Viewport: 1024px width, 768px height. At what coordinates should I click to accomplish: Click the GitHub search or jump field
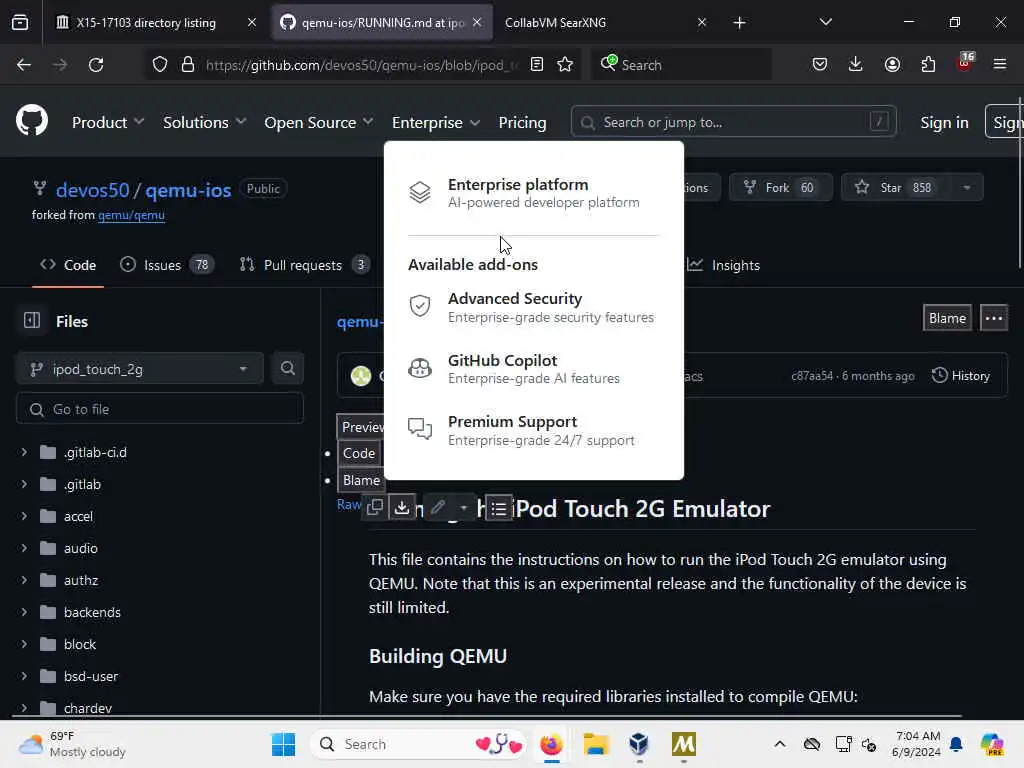[733, 122]
